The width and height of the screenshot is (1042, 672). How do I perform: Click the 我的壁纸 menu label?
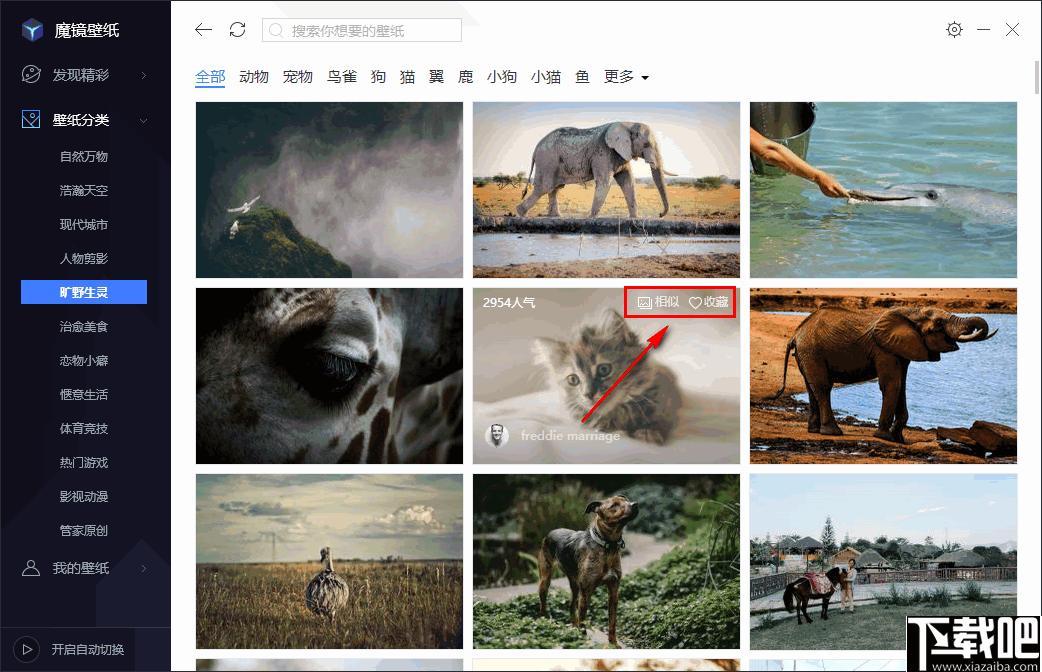click(80, 568)
